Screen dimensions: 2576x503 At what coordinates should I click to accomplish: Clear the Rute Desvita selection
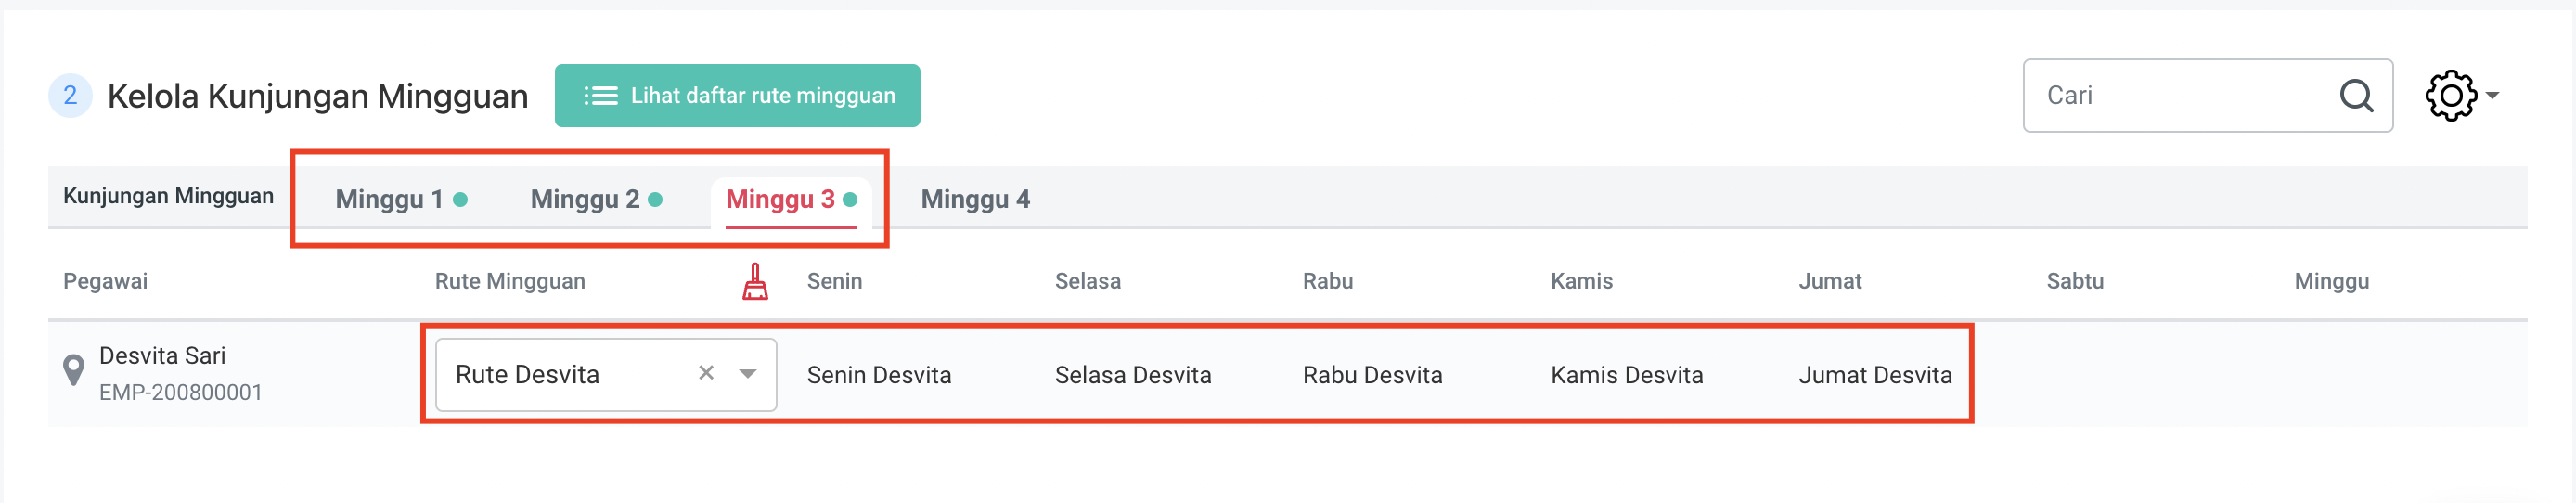click(x=706, y=373)
